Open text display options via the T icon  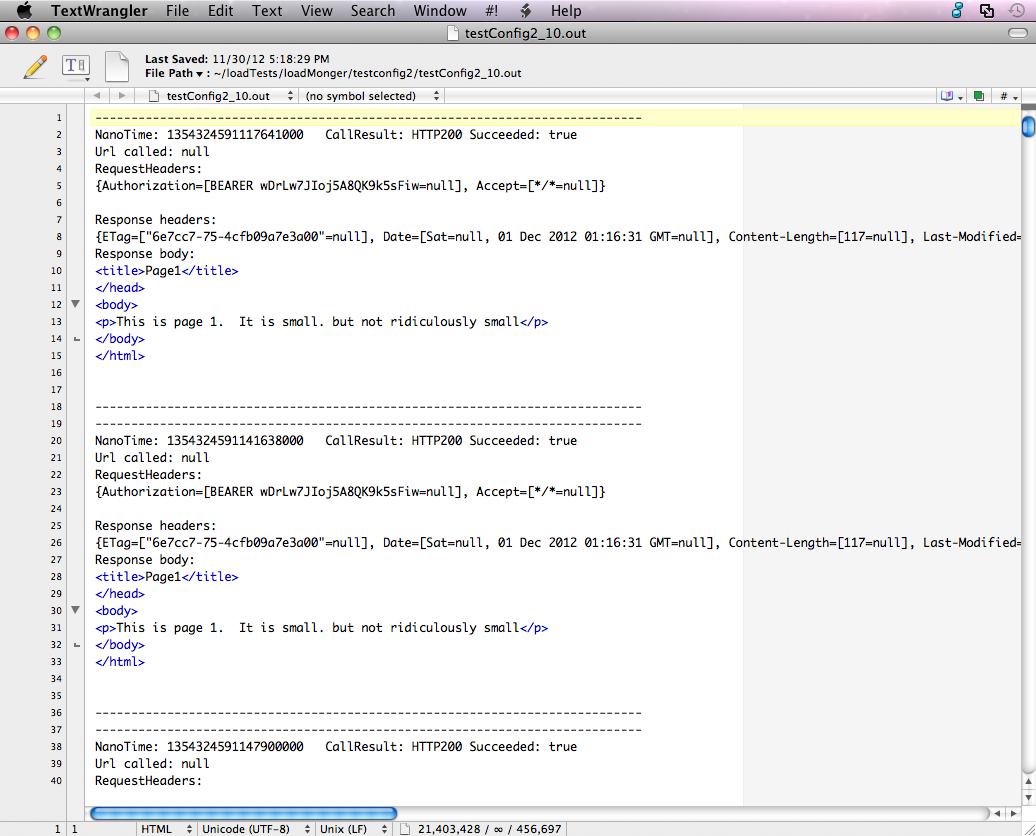pyautogui.click(x=75, y=64)
